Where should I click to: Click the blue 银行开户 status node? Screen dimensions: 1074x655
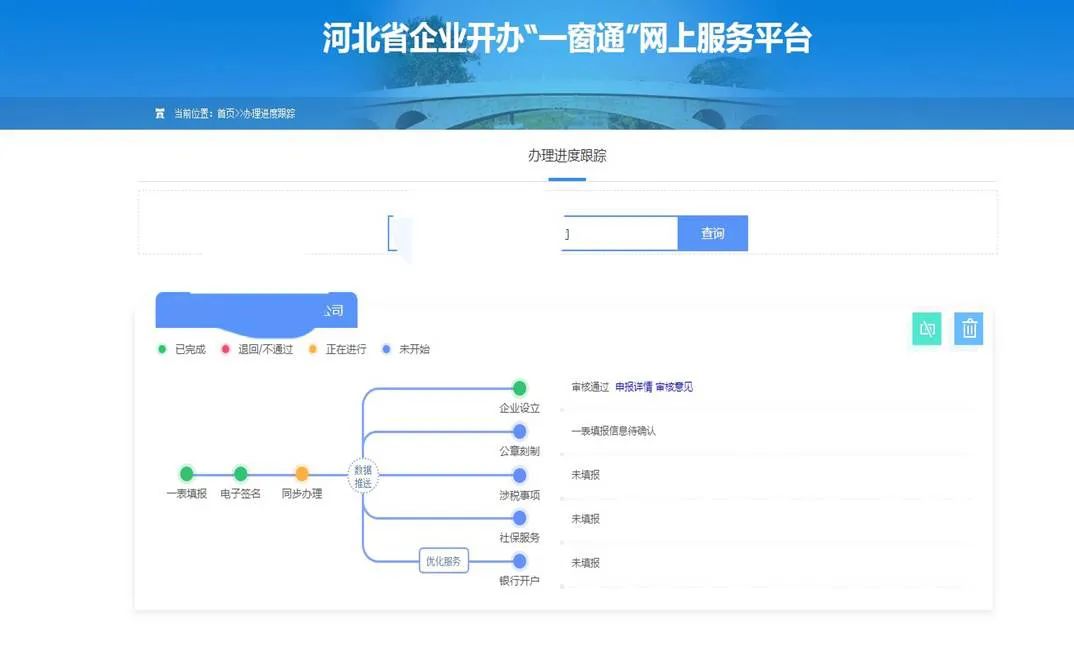point(520,561)
